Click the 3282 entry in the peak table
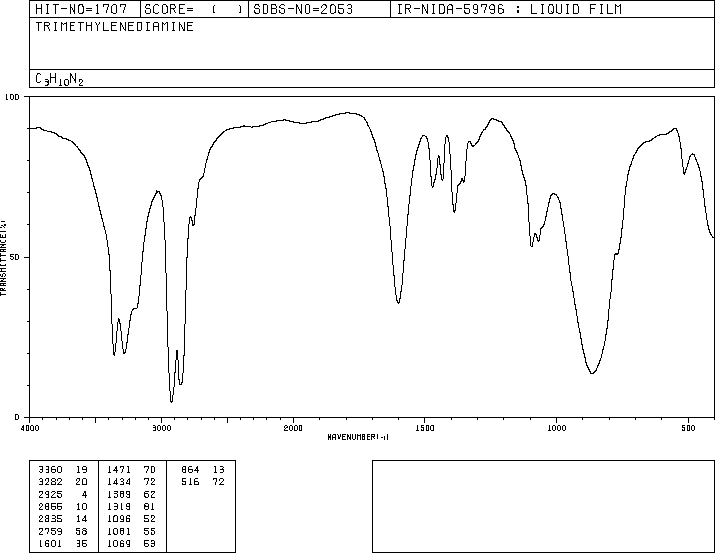The width and height of the screenshot is (715, 553). [50, 482]
